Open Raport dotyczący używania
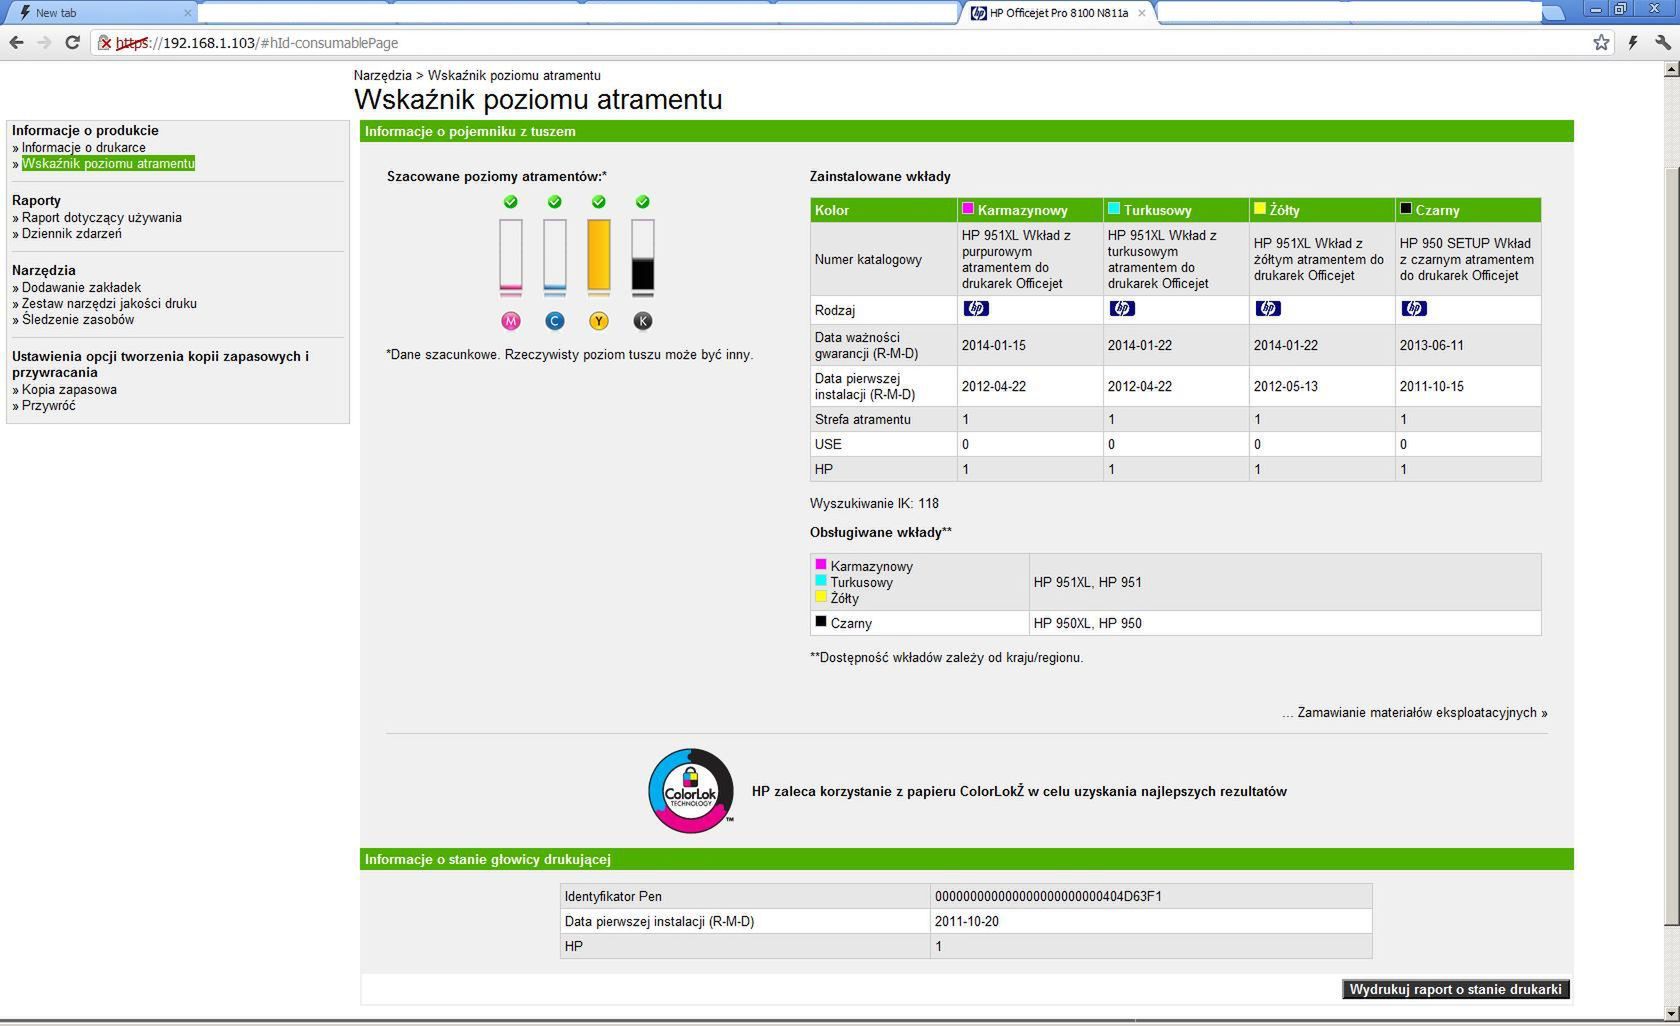Viewport: 1680px width, 1026px height. [x=102, y=217]
